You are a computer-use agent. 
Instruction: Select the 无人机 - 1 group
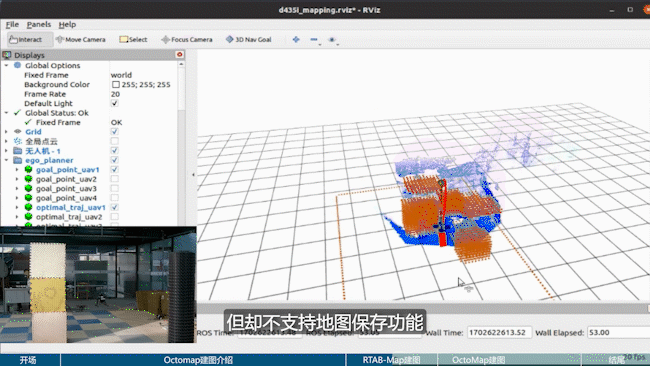click(x=43, y=151)
